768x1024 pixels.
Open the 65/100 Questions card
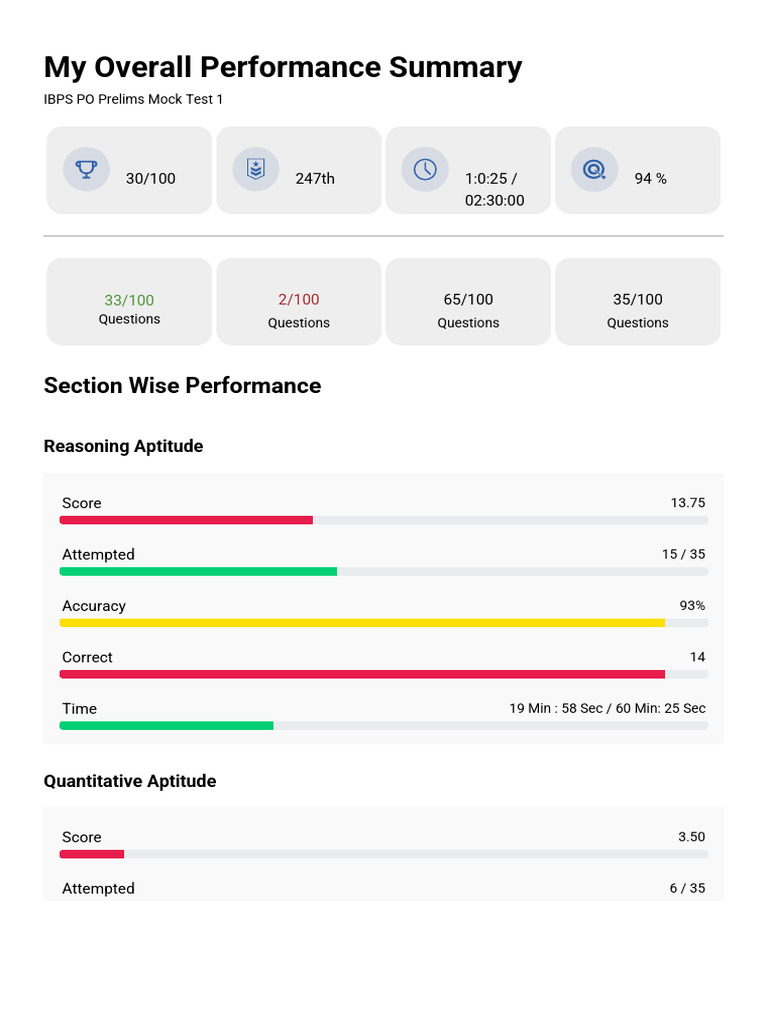point(468,302)
